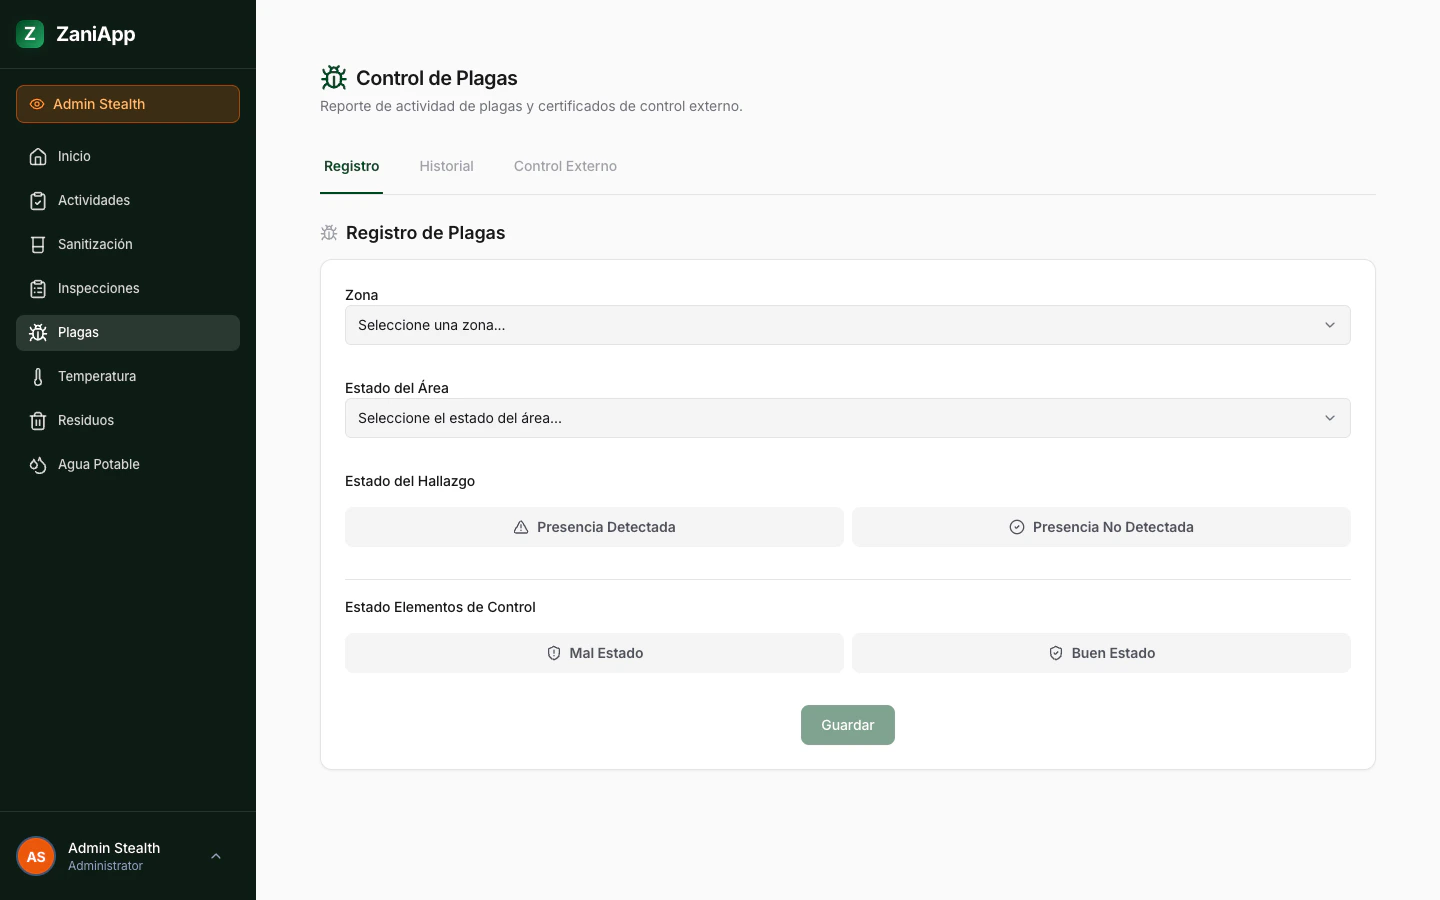
Task: Select the Presencia No Detectada option
Action: (x=1101, y=527)
